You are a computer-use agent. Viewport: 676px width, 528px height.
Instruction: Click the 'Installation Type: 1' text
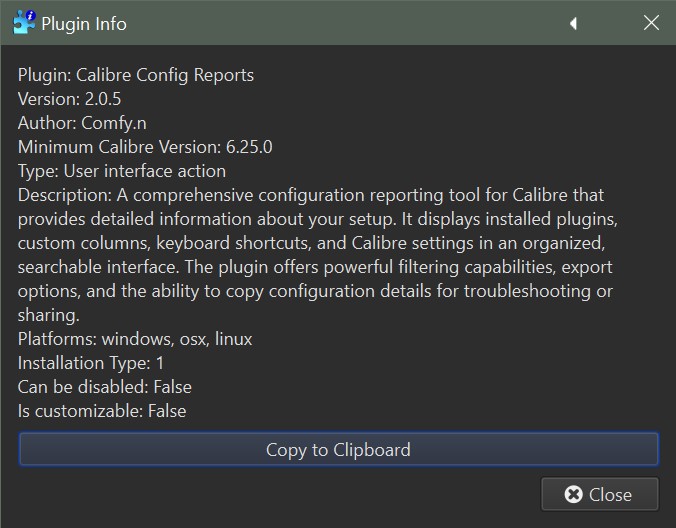pos(91,363)
